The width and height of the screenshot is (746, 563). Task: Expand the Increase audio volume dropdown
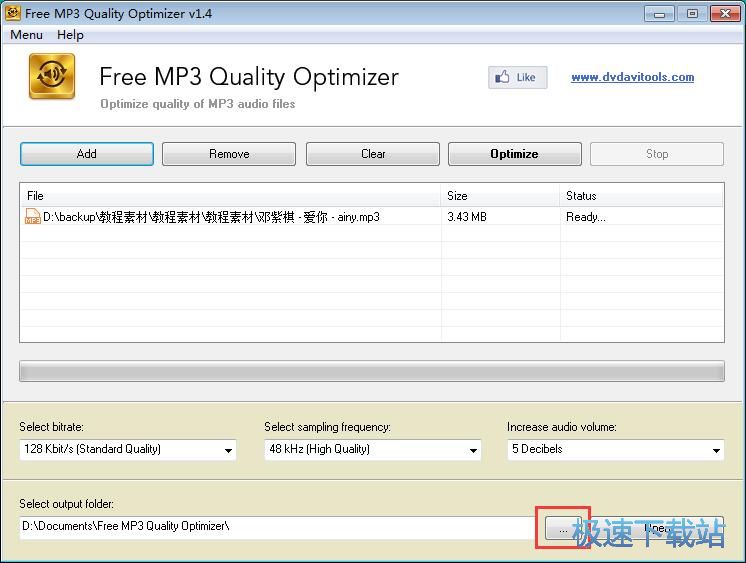(615, 450)
